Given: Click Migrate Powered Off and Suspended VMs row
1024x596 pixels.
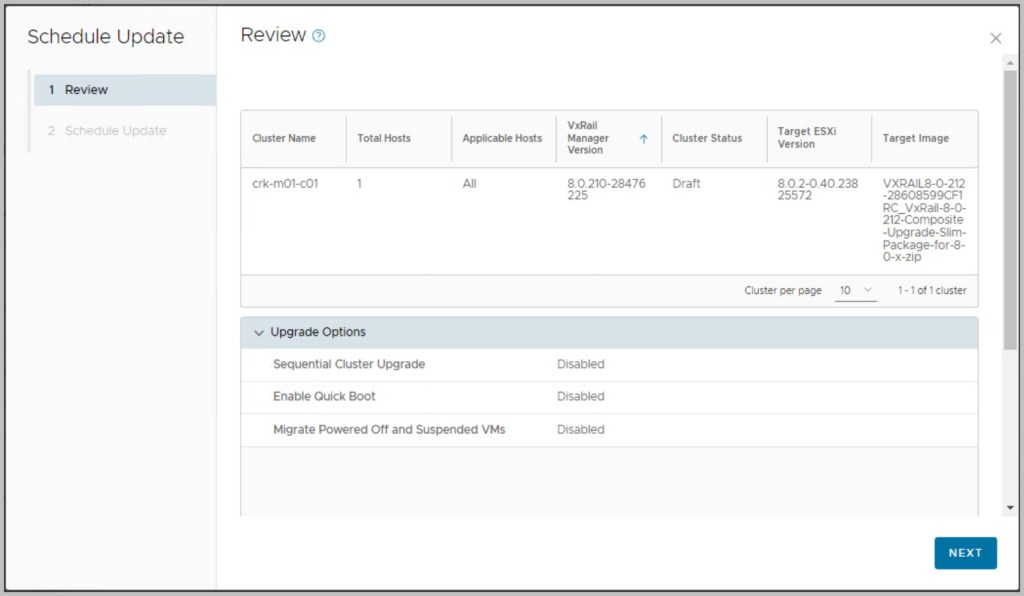Looking at the screenshot, I should click(389, 430).
